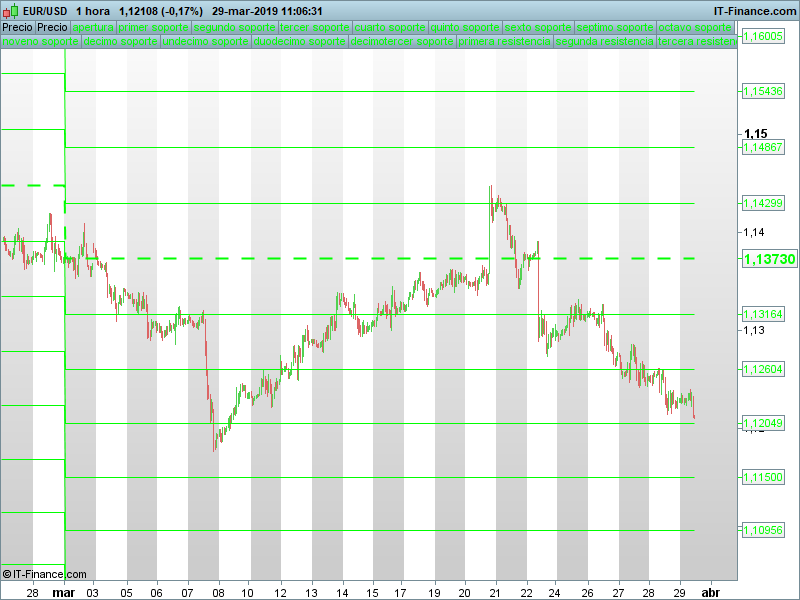
Task: Click the © IT-Finance.com copyright text
Action: [x=44, y=574]
